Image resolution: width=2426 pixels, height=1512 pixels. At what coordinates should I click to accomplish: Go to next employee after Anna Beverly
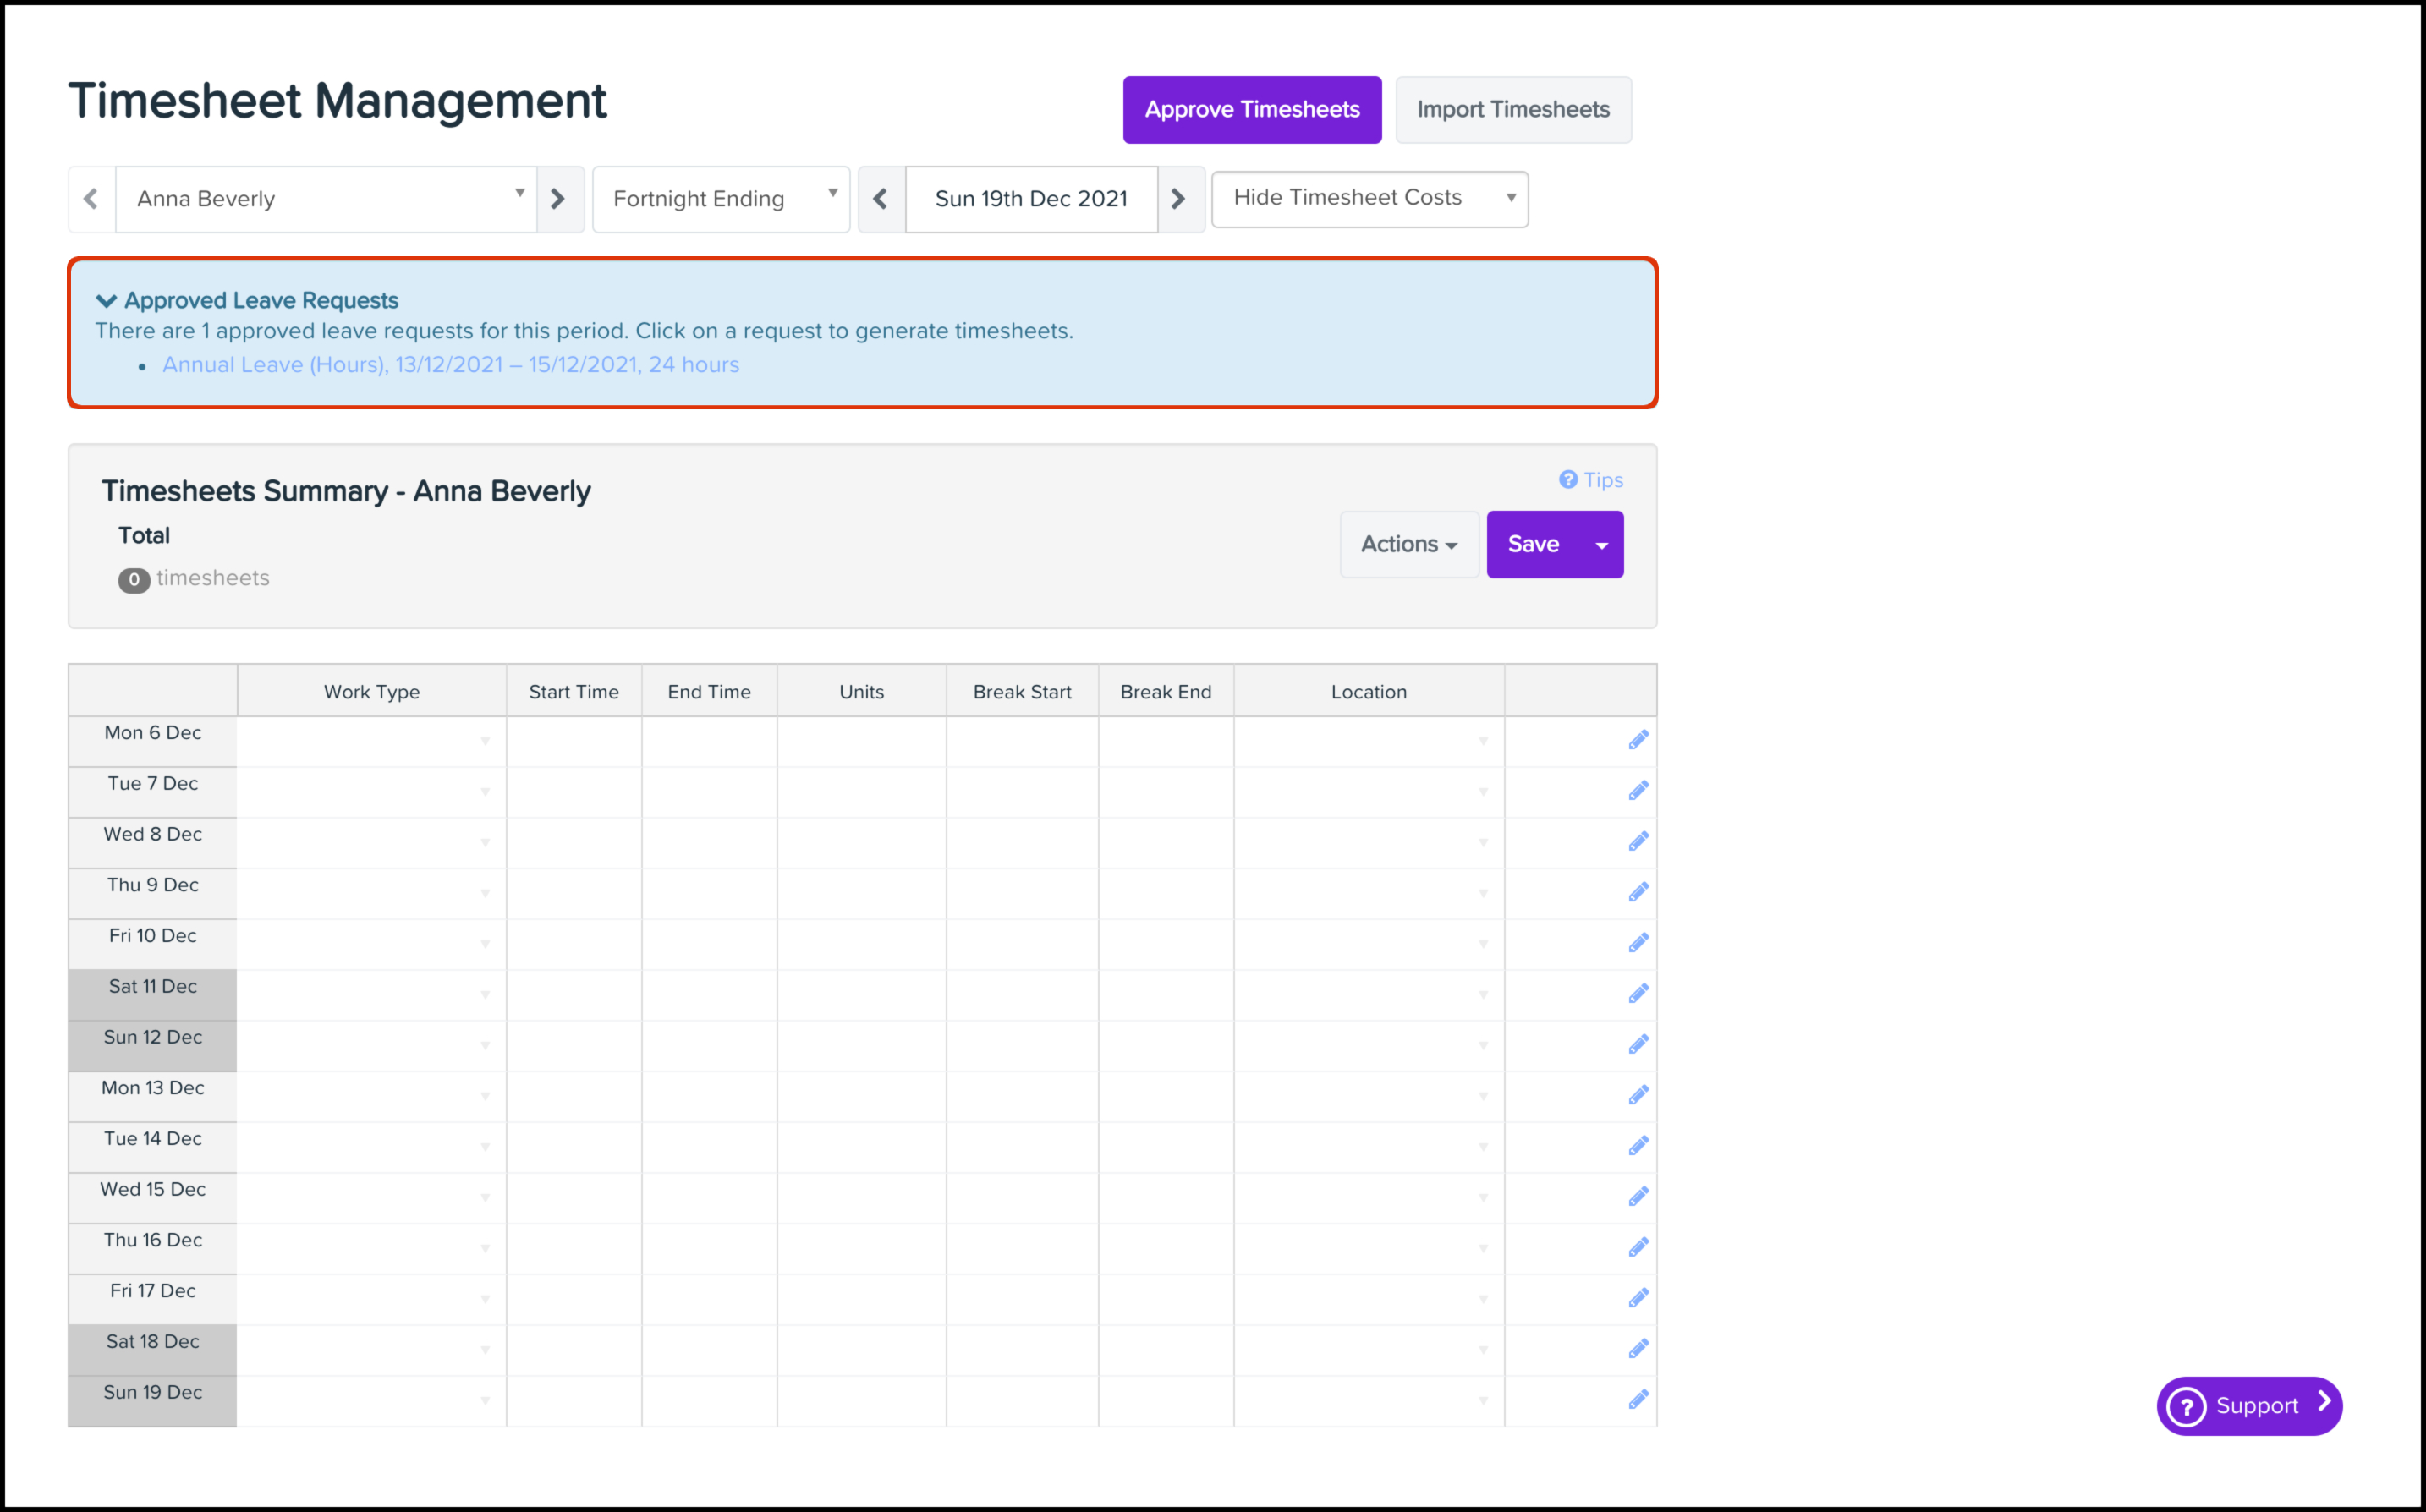[x=559, y=199]
